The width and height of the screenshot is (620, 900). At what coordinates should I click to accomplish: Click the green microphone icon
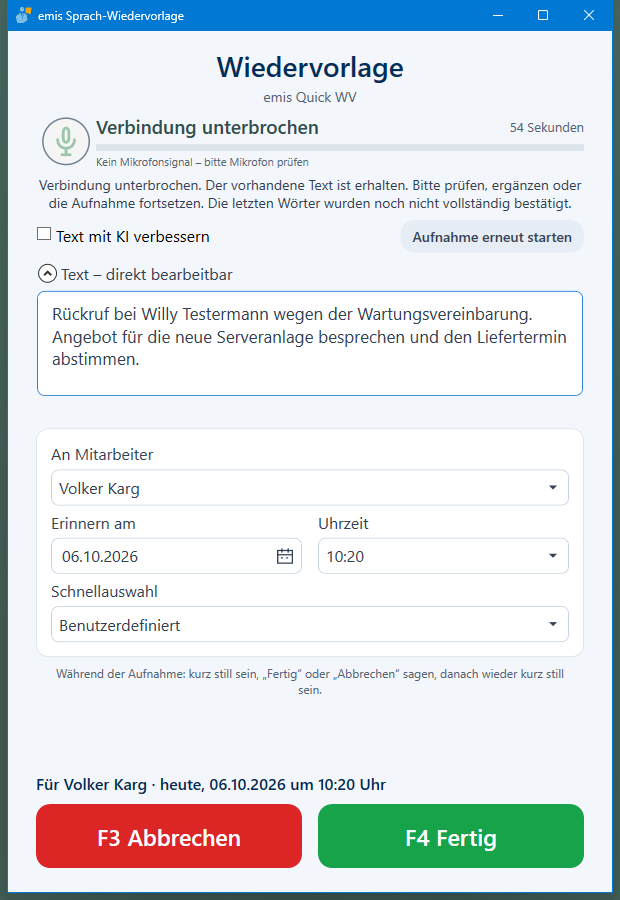pyautogui.click(x=66, y=141)
